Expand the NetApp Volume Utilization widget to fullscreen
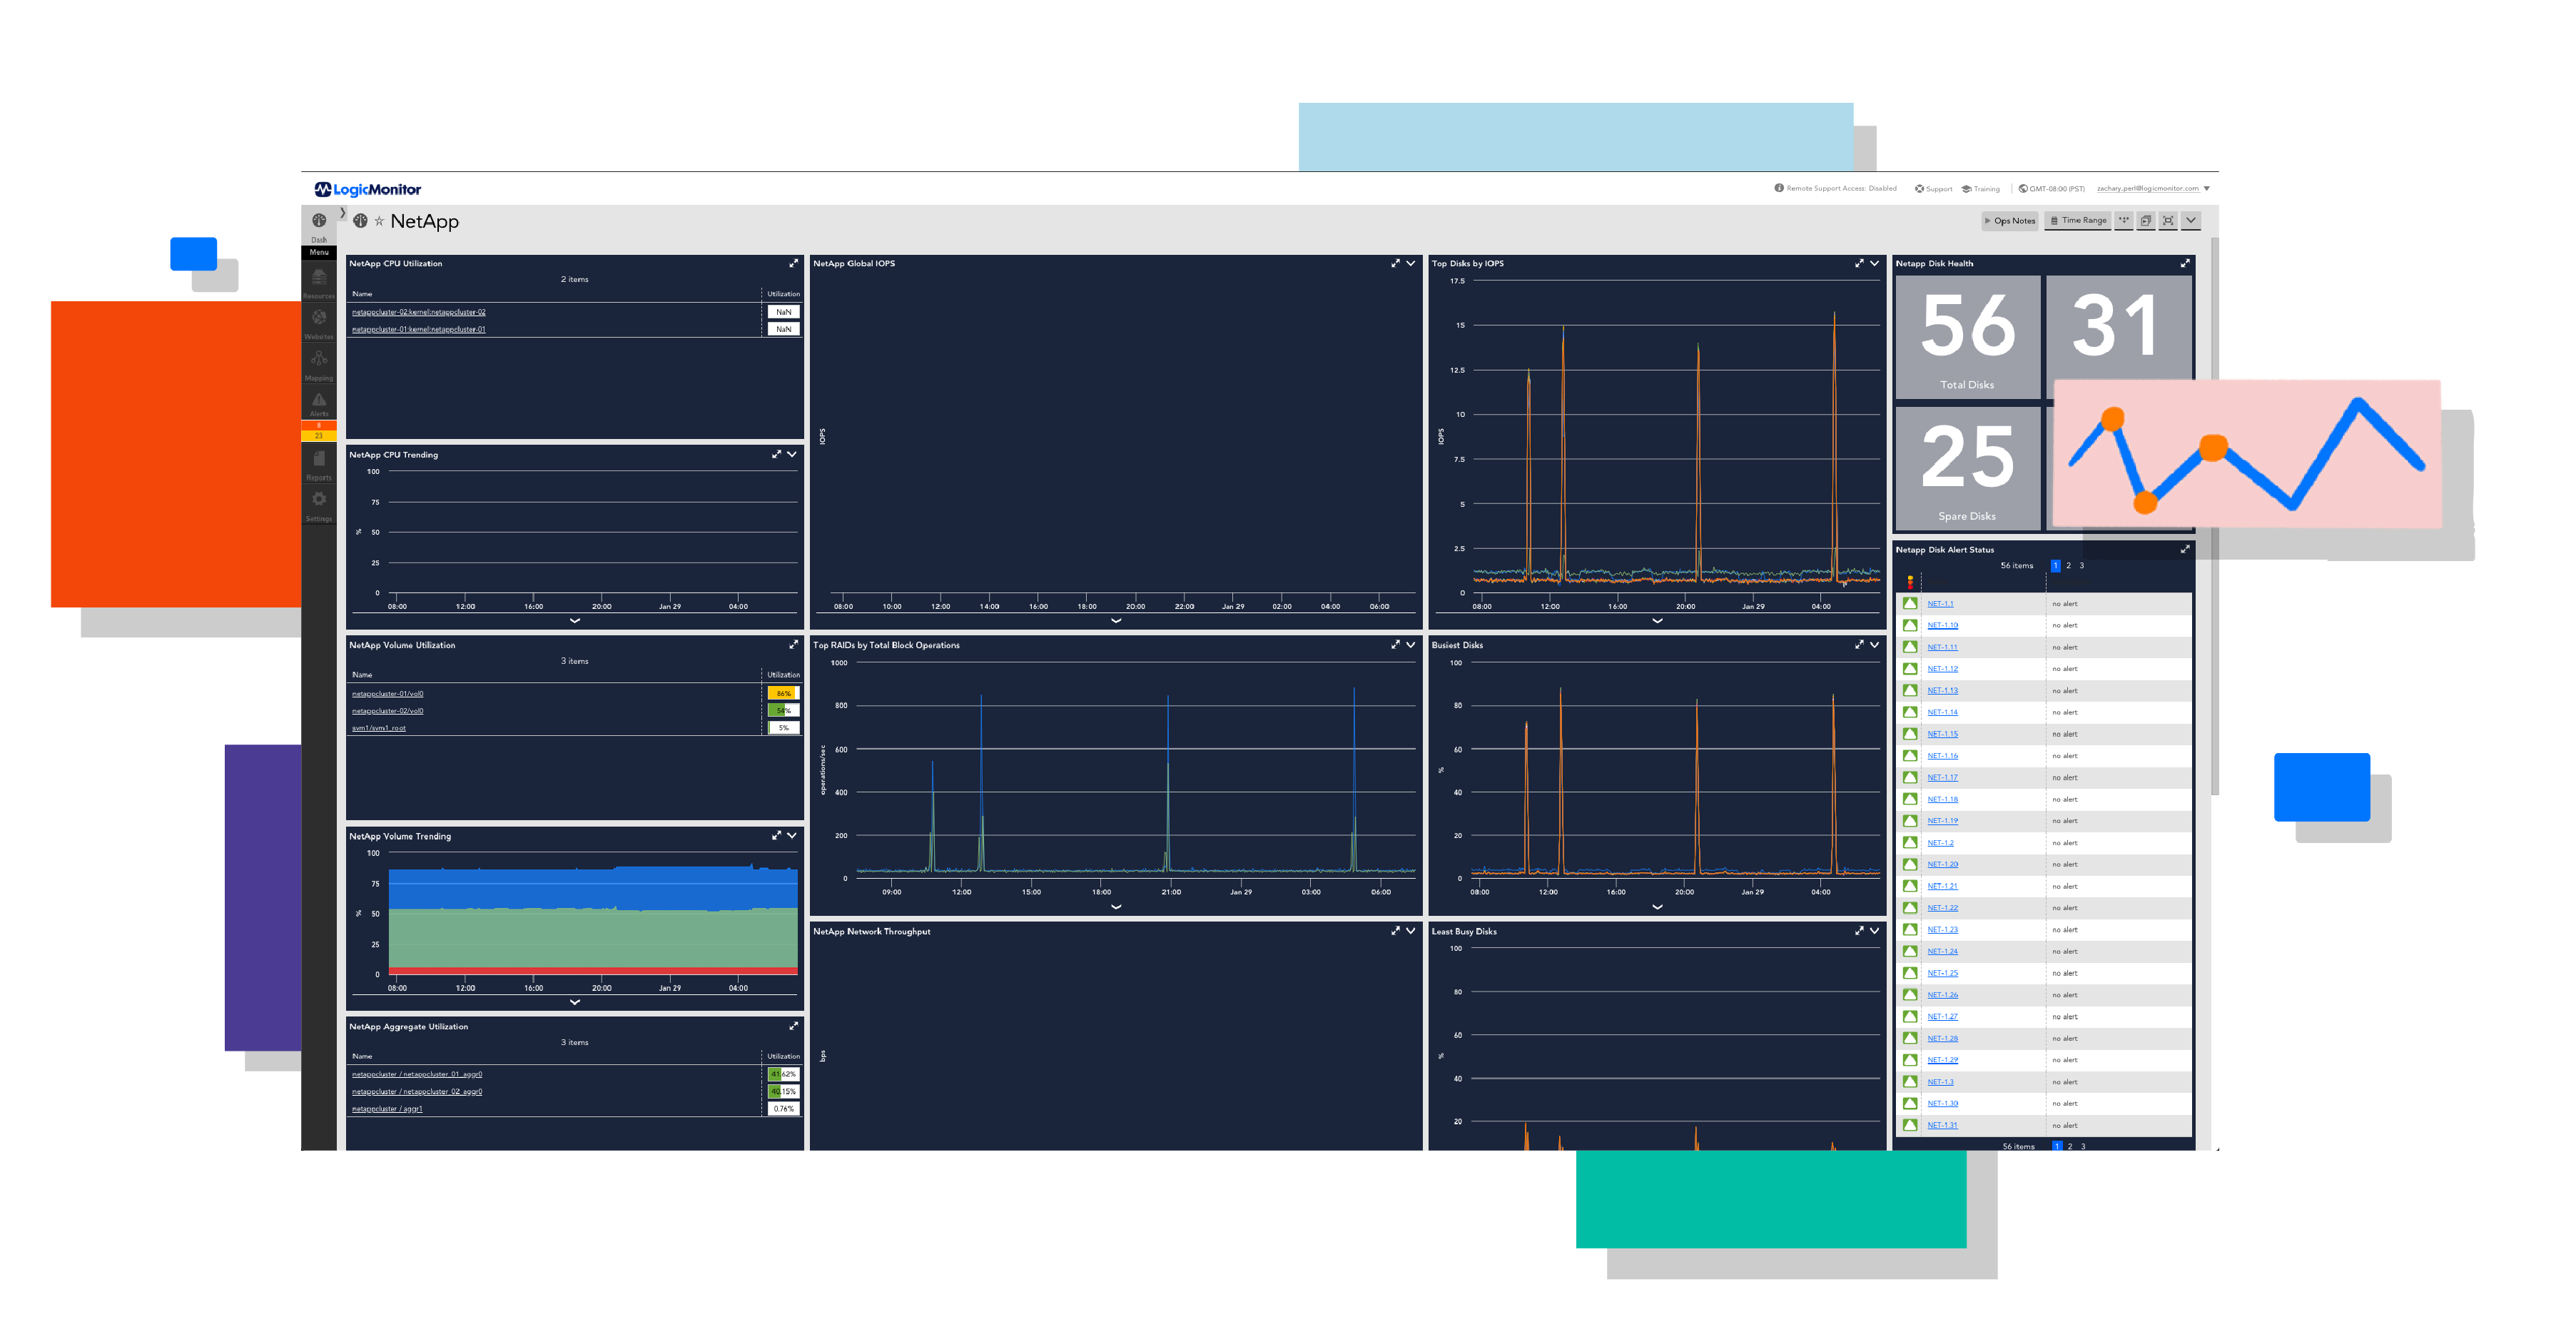The height and width of the screenshot is (1327, 2576). pos(794,645)
